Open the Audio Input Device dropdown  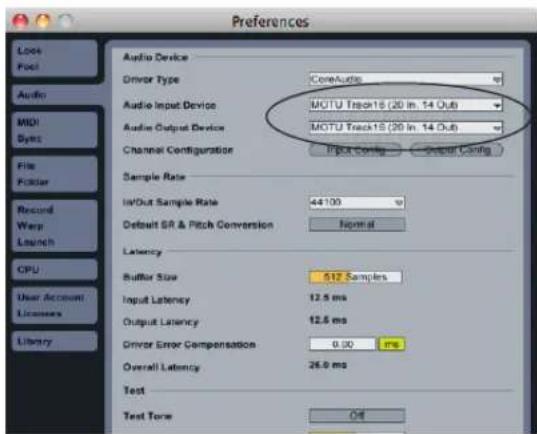tap(405, 105)
